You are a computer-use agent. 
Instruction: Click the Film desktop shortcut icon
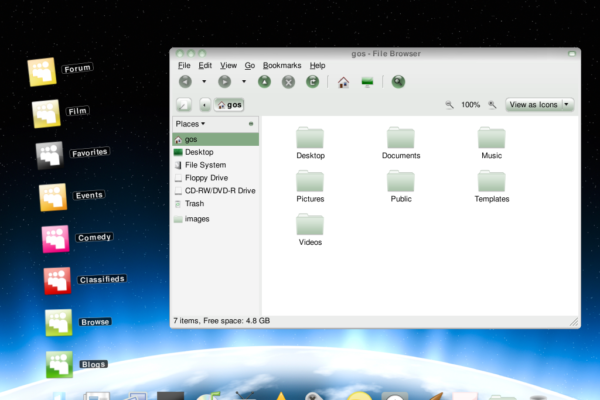tap(46, 114)
